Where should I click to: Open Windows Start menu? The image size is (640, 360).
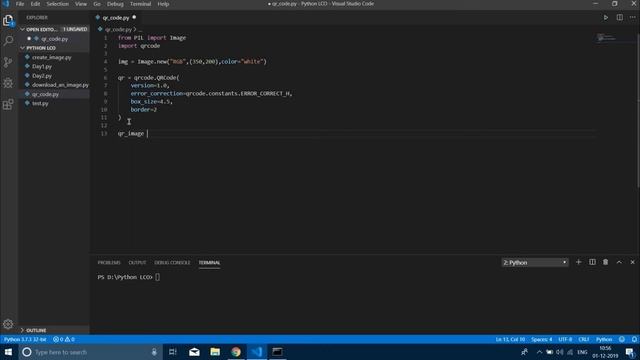tap(8, 352)
